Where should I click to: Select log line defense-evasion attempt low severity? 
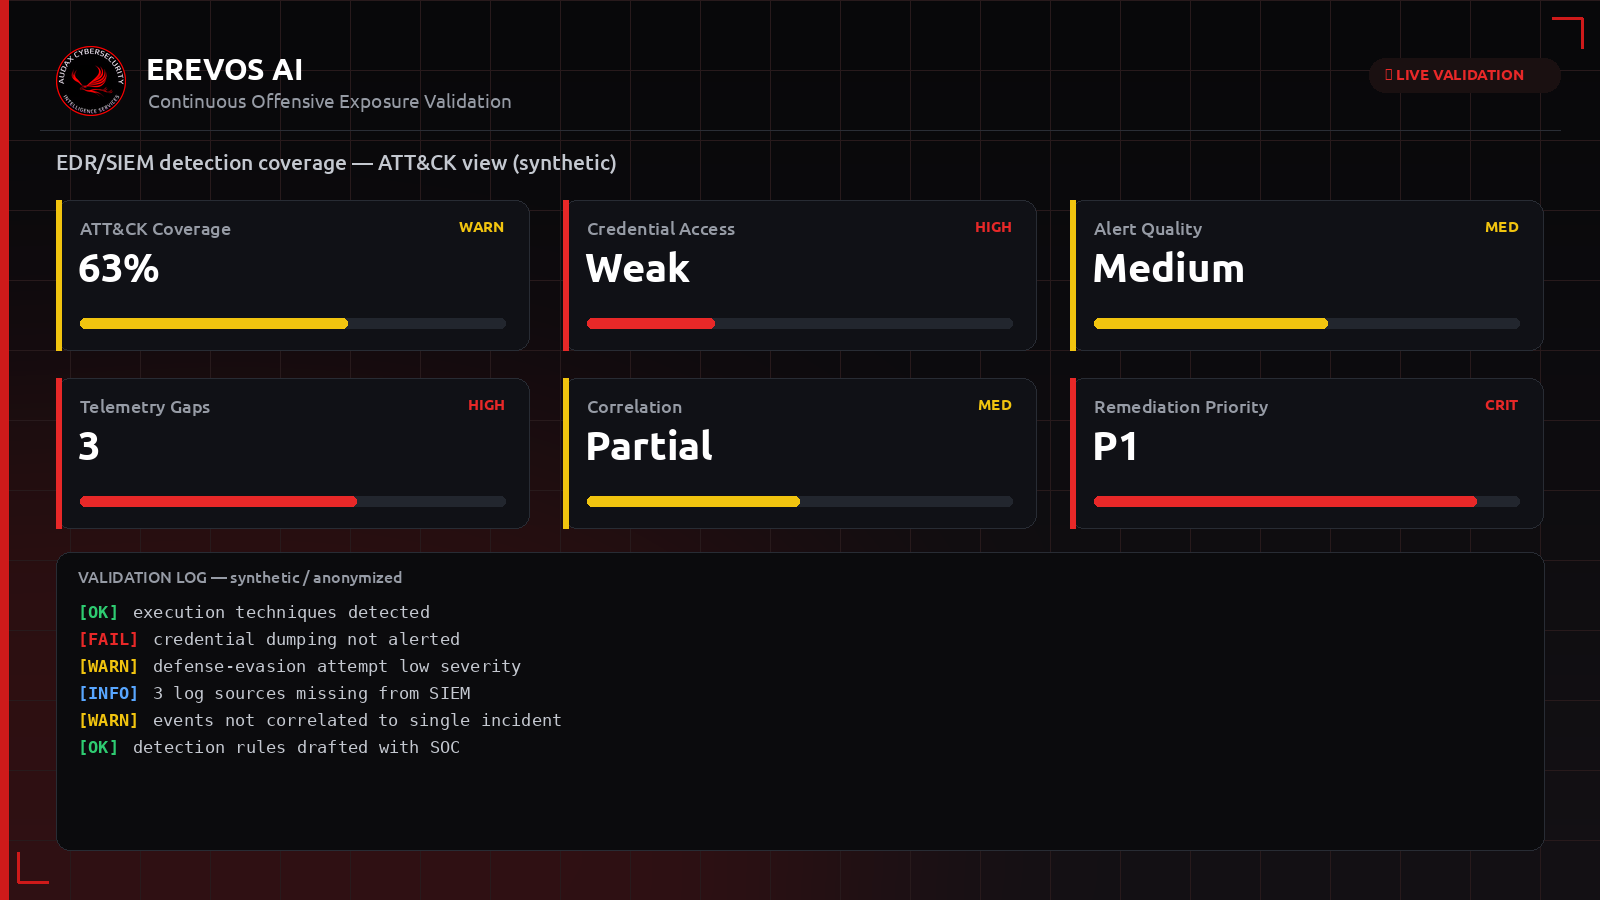337,666
